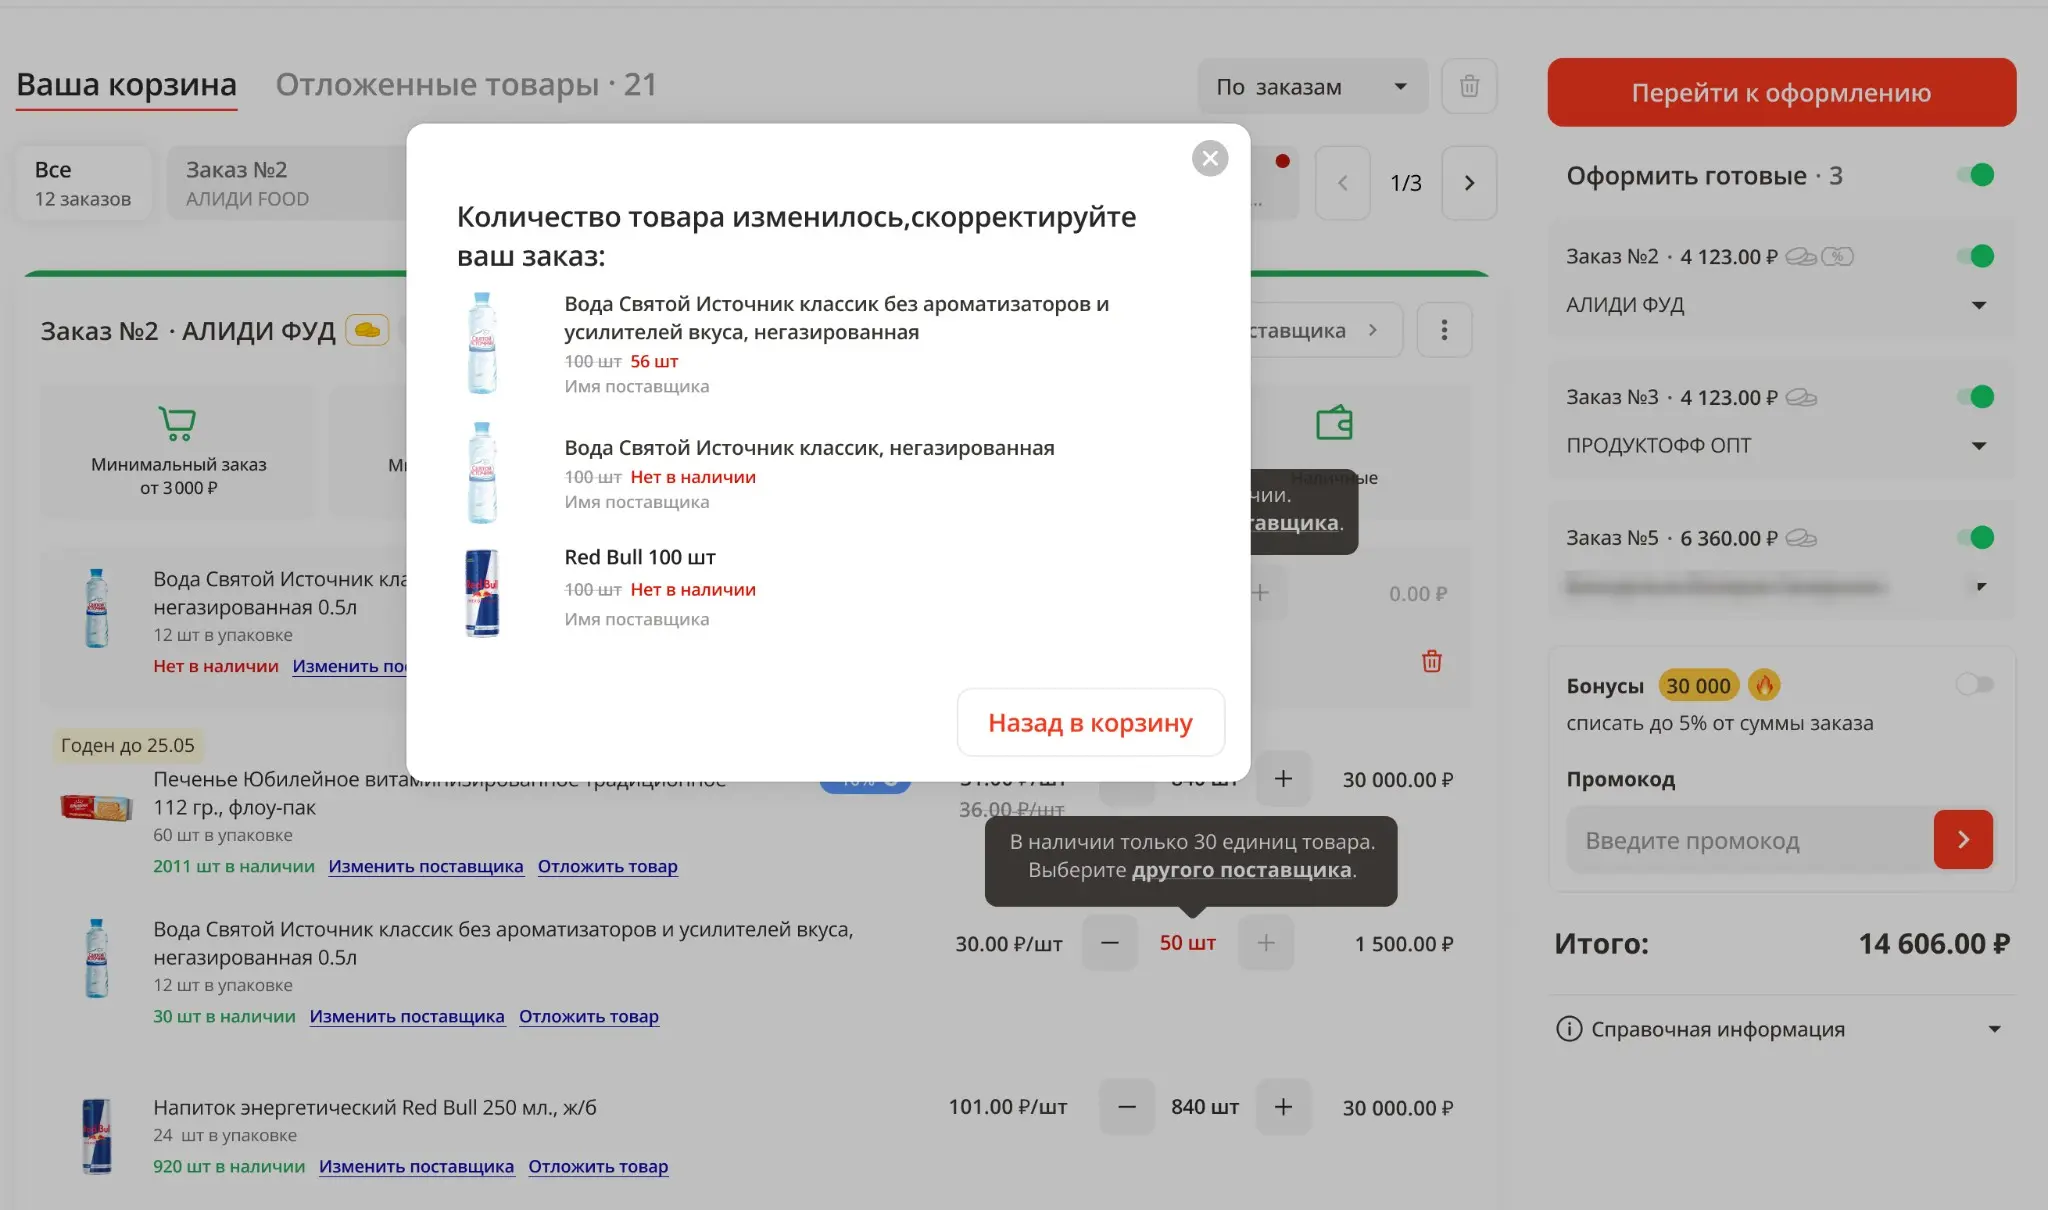Click Отложить товар for Юбилейное cookies

608,866
